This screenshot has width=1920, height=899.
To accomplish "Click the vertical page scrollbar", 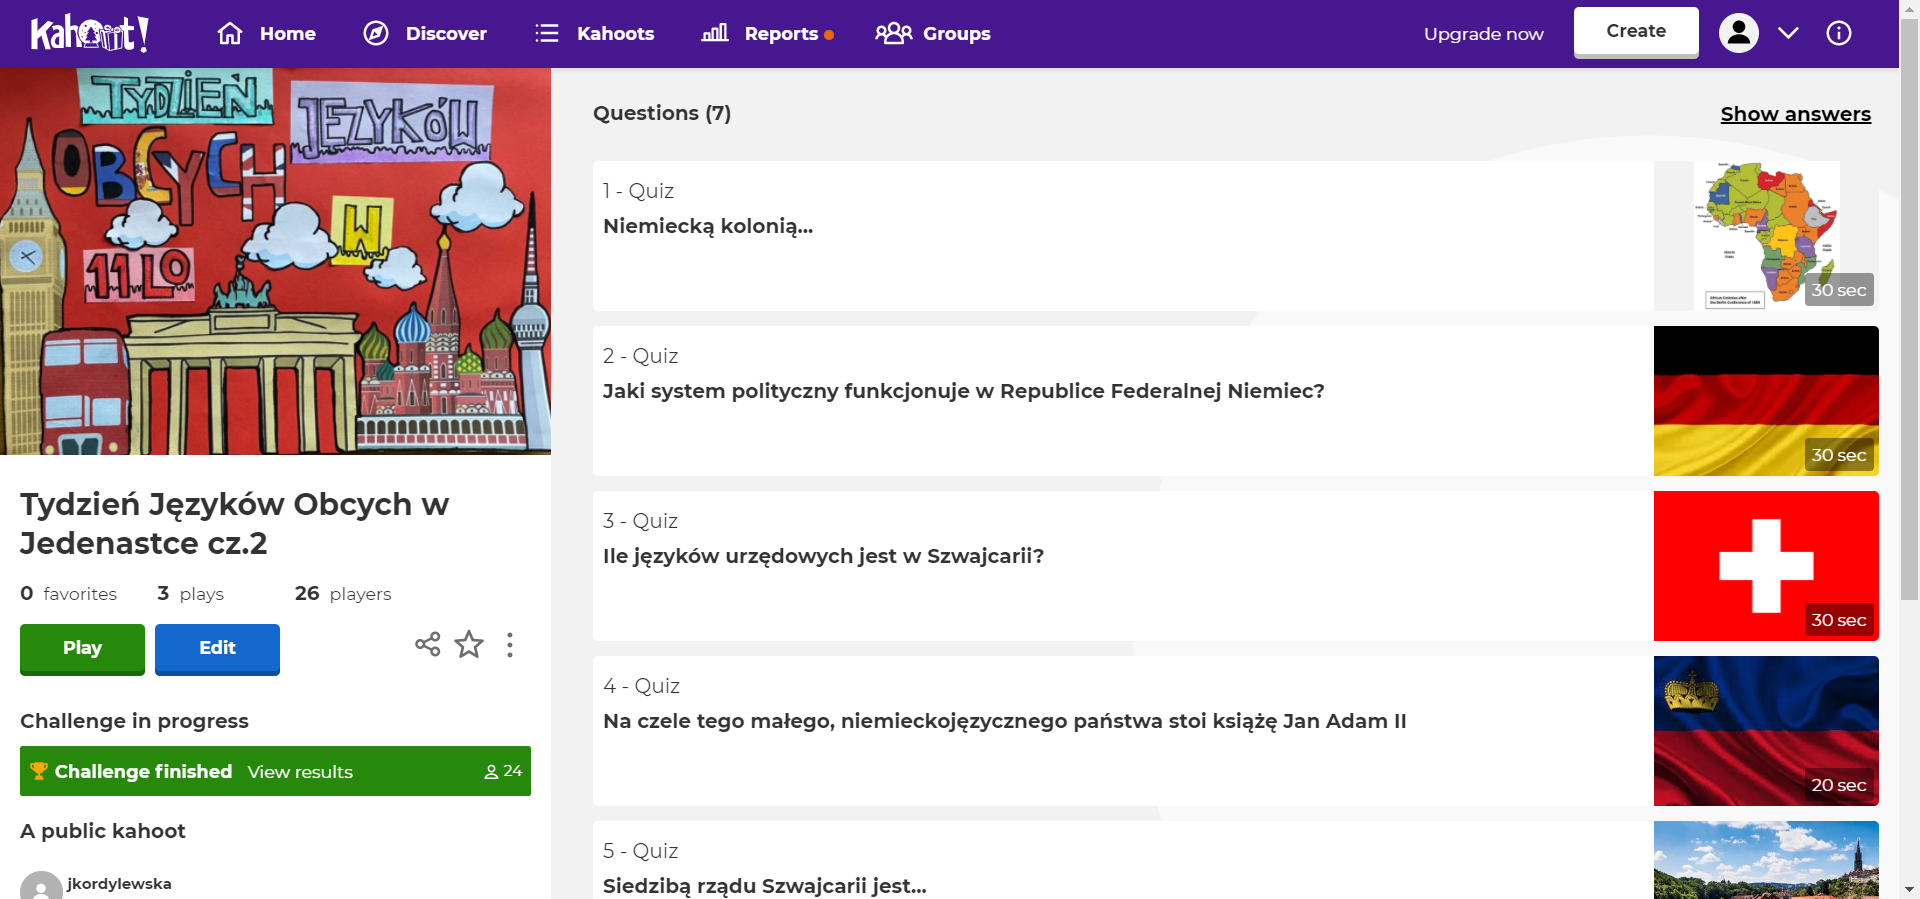I will tap(1909, 308).
